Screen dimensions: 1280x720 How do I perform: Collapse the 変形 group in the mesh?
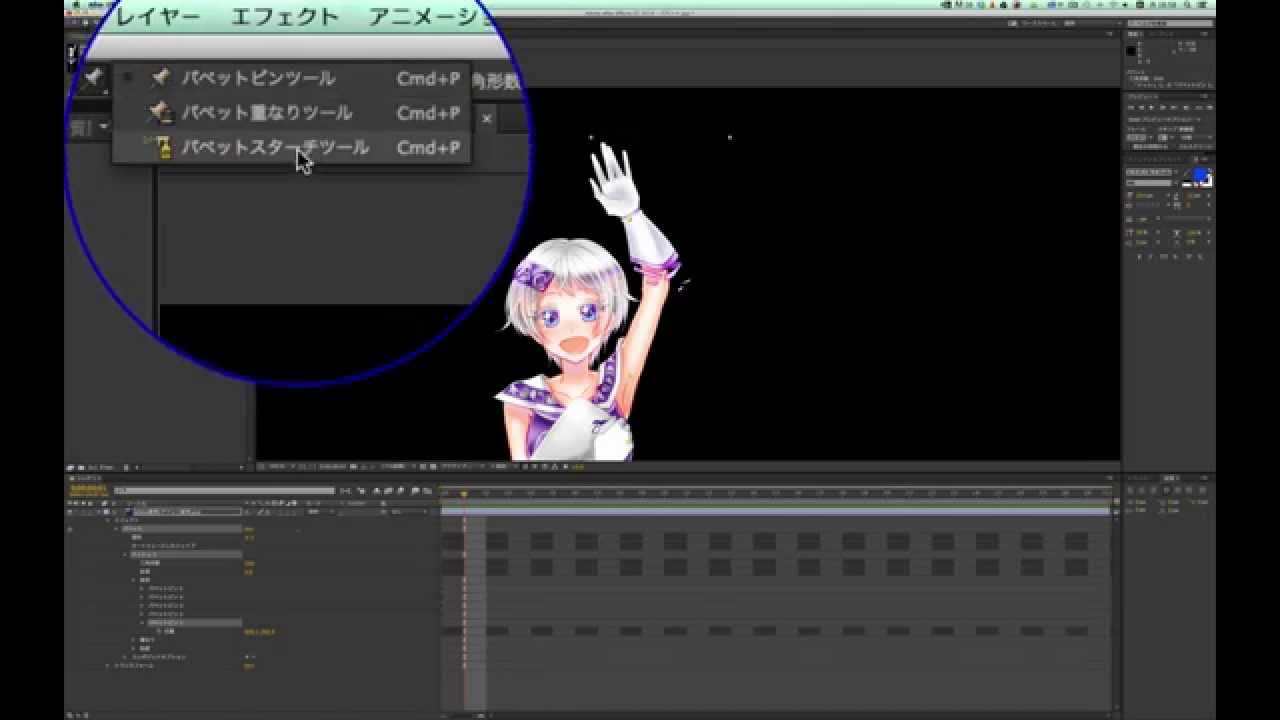[133, 580]
